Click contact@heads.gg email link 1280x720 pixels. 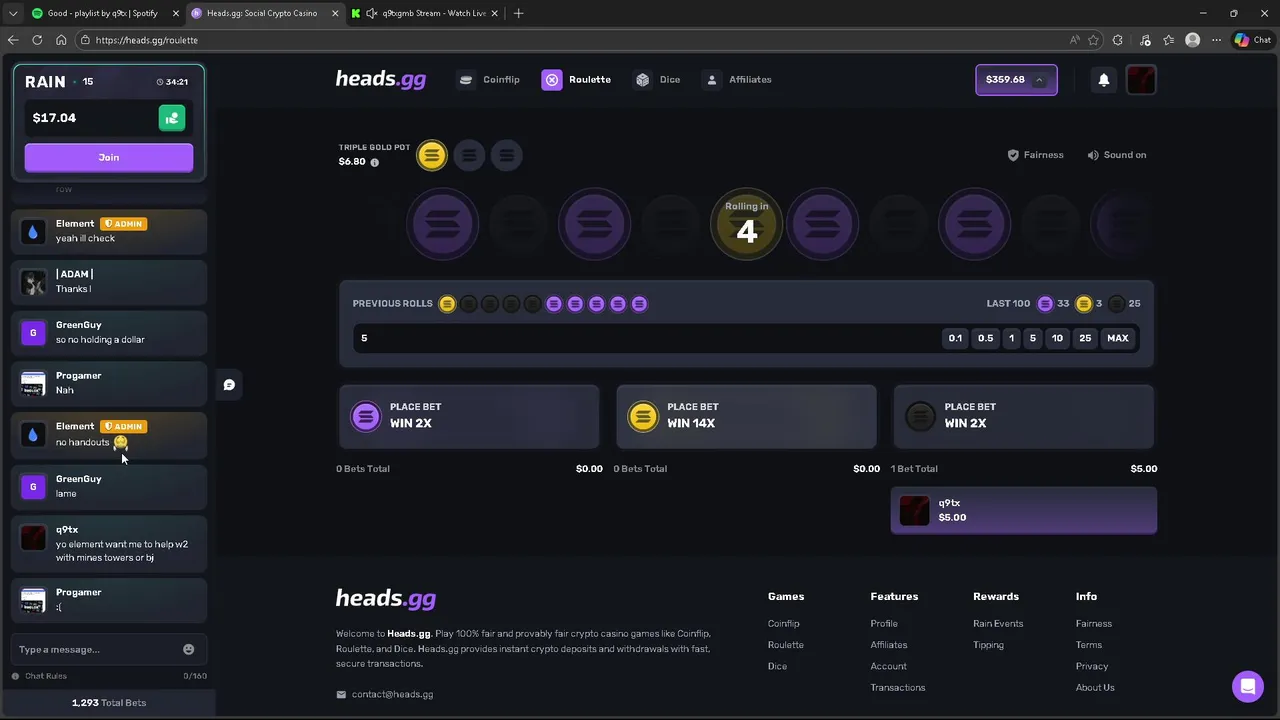(385, 695)
